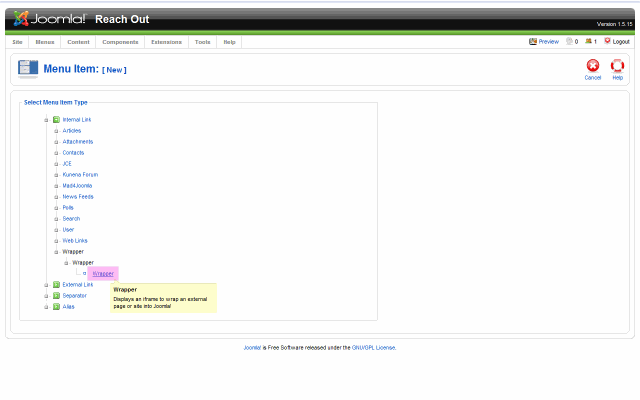Select the Web Links tree item
The width and height of the screenshot is (640, 400).
coord(75,241)
